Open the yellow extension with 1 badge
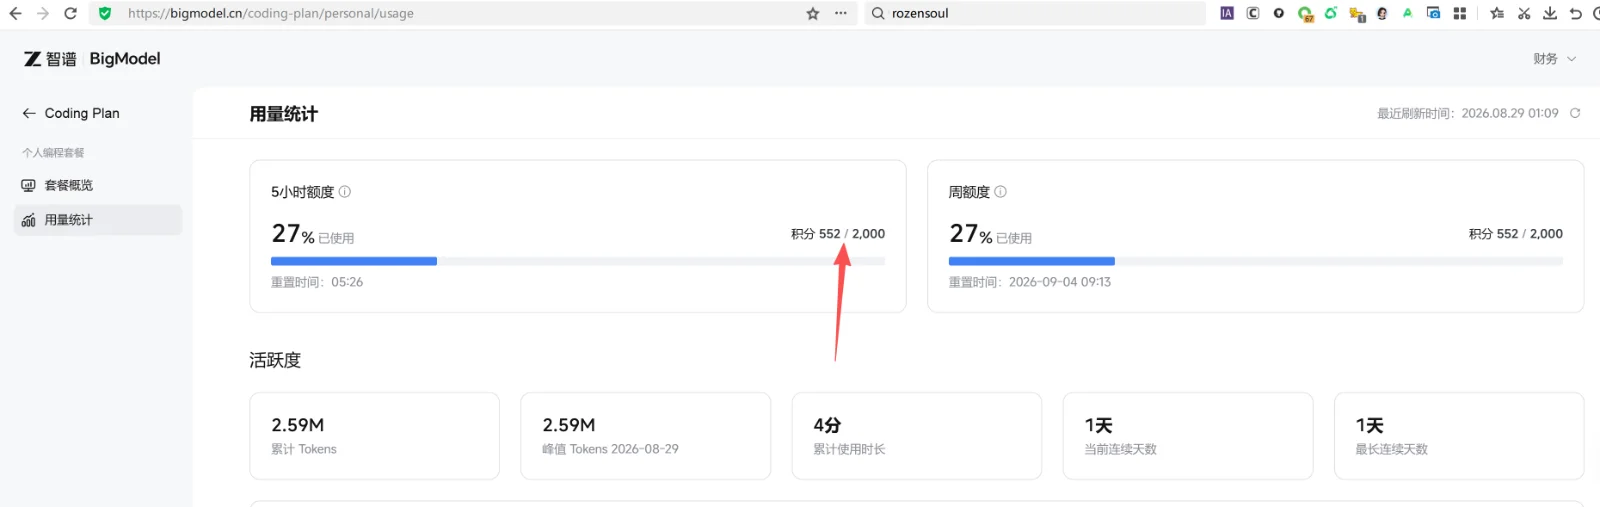Viewport: 1600px width, 507px height. pyautogui.click(x=1357, y=14)
